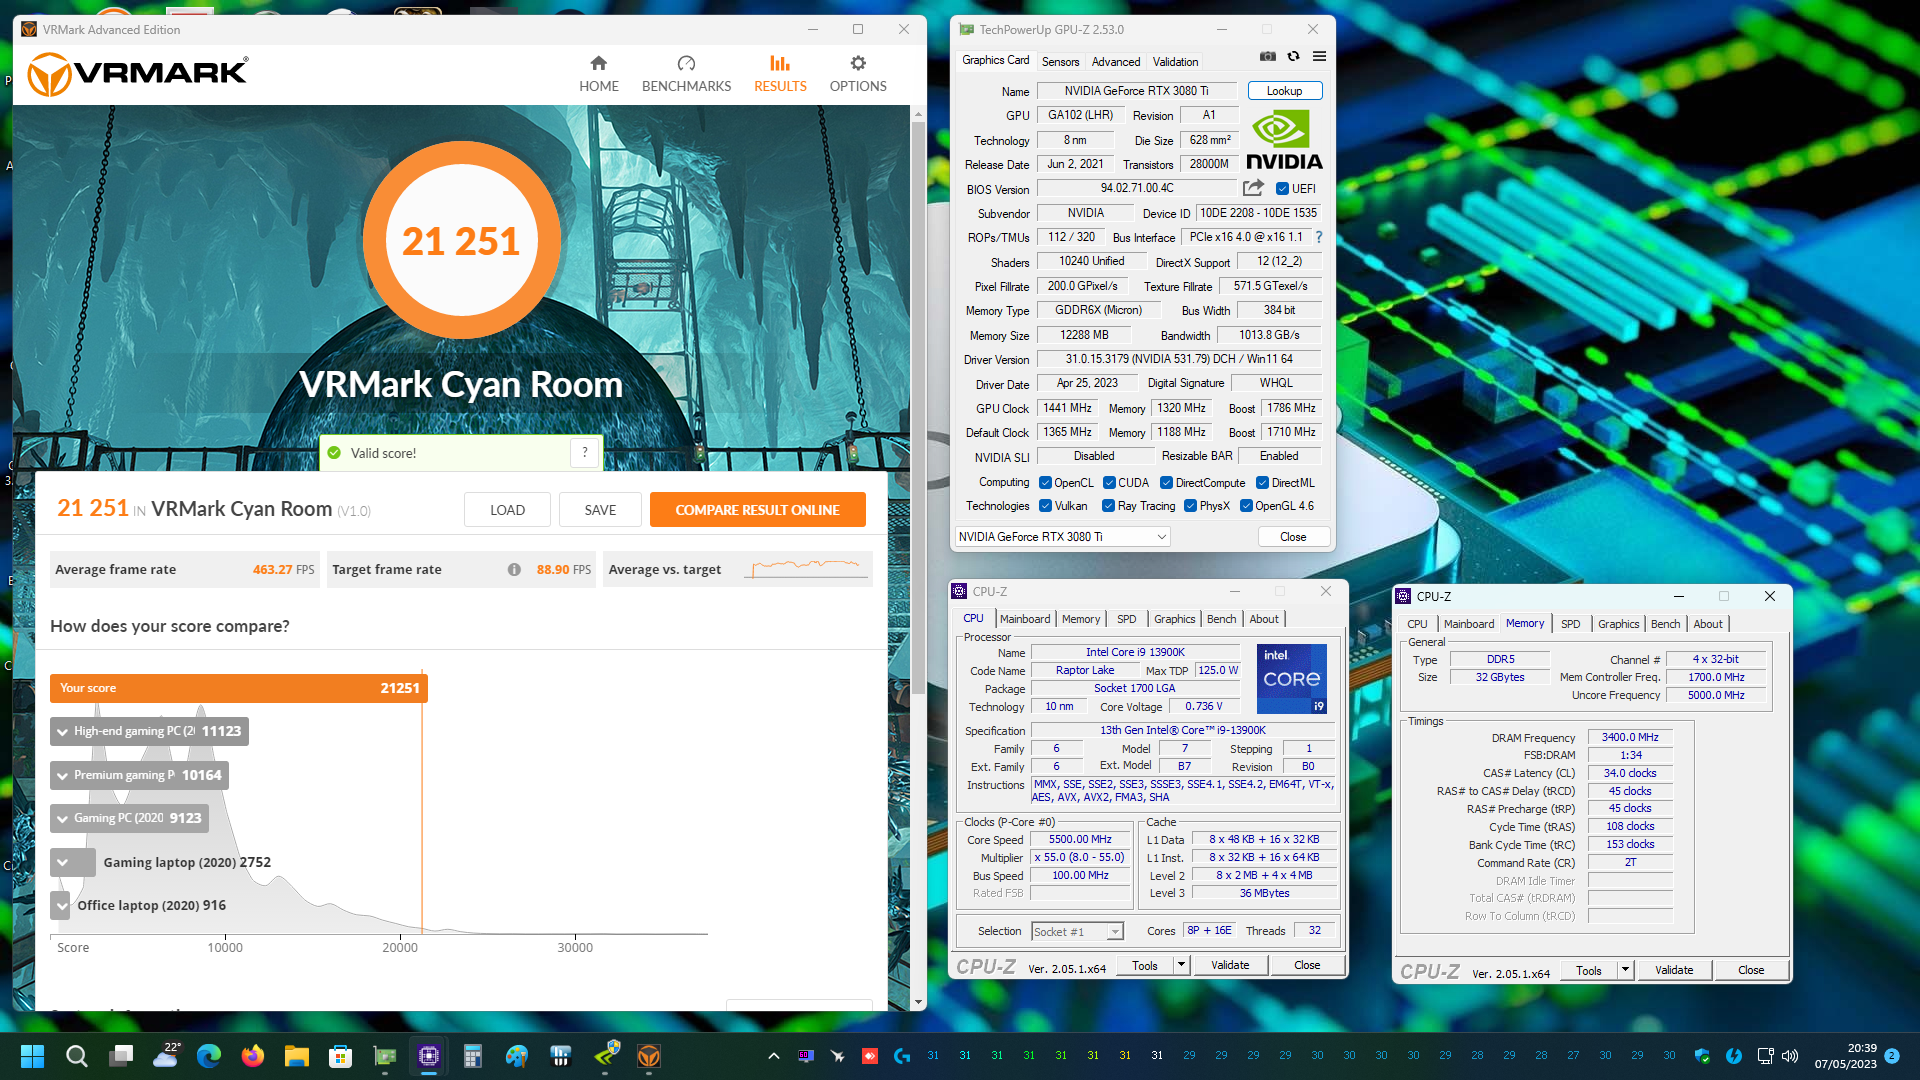Toggle DirectML checkbox

click(x=1262, y=482)
